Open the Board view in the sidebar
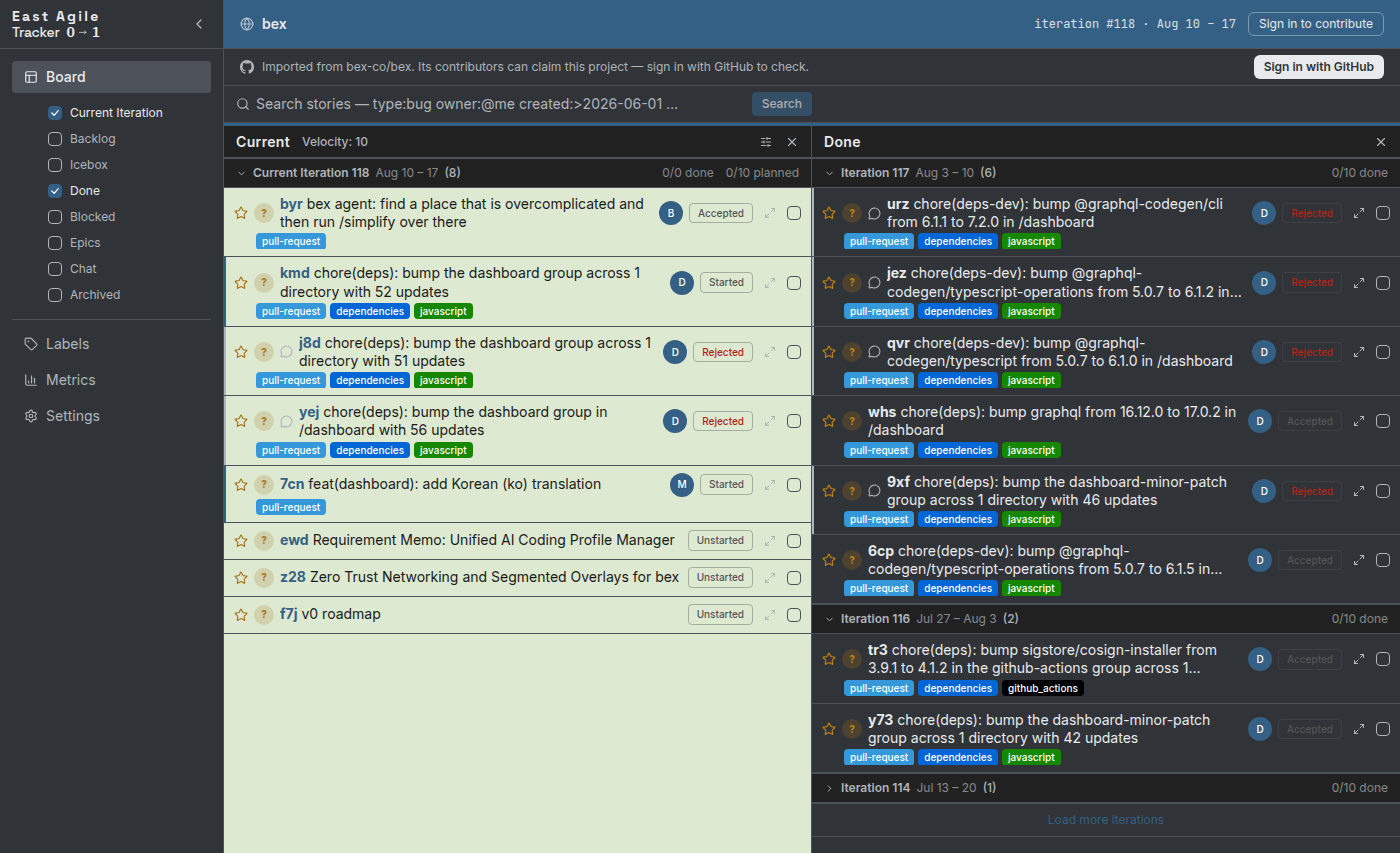 coord(111,77)
